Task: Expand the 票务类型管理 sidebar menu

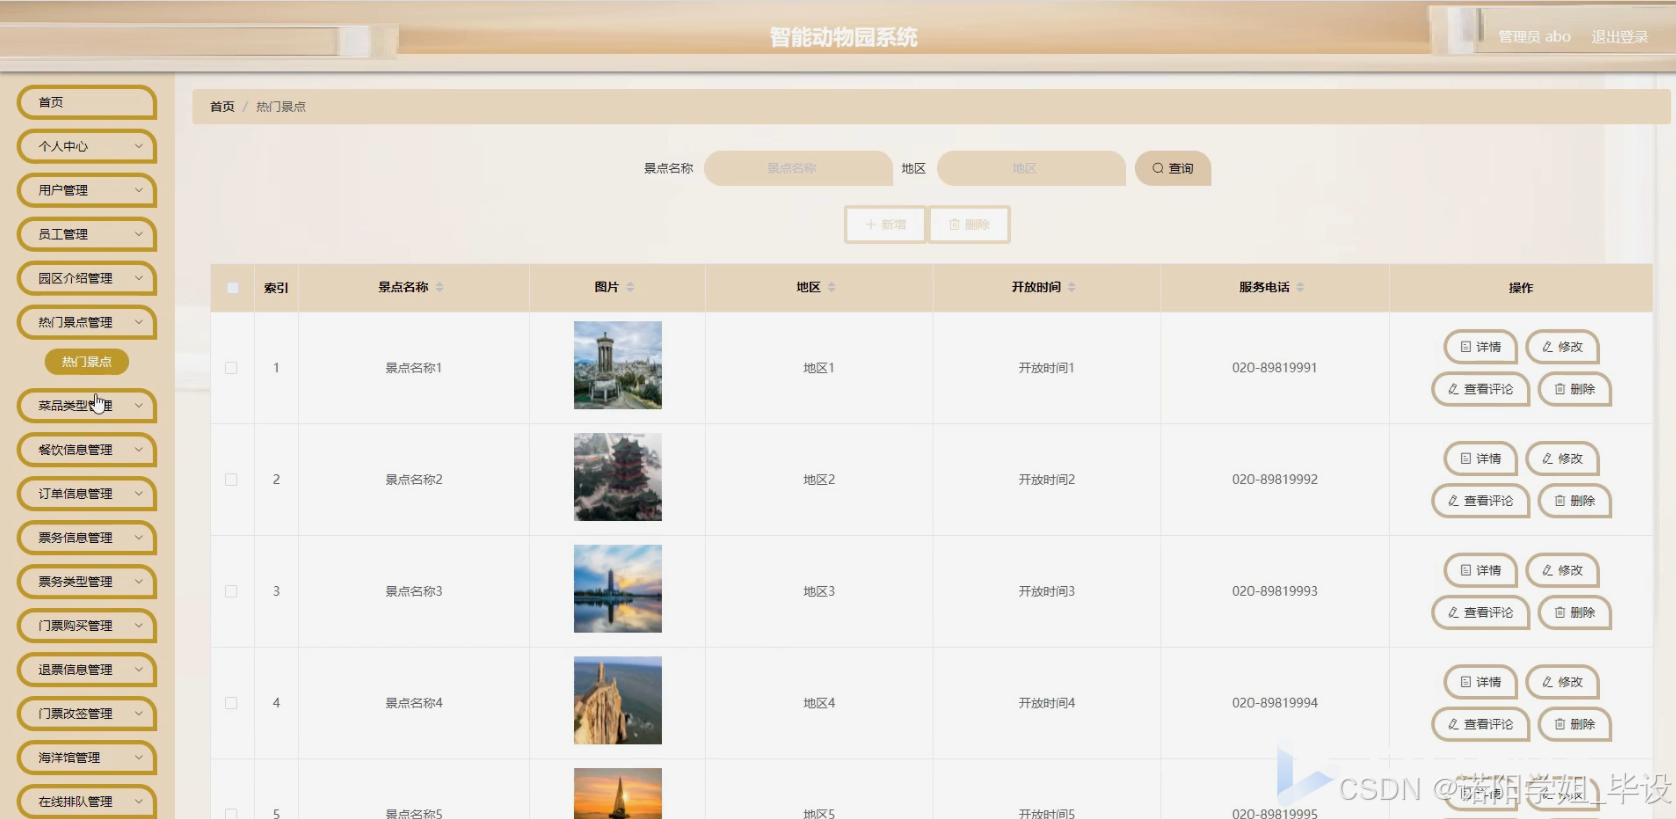Action: tap(87, 582)
